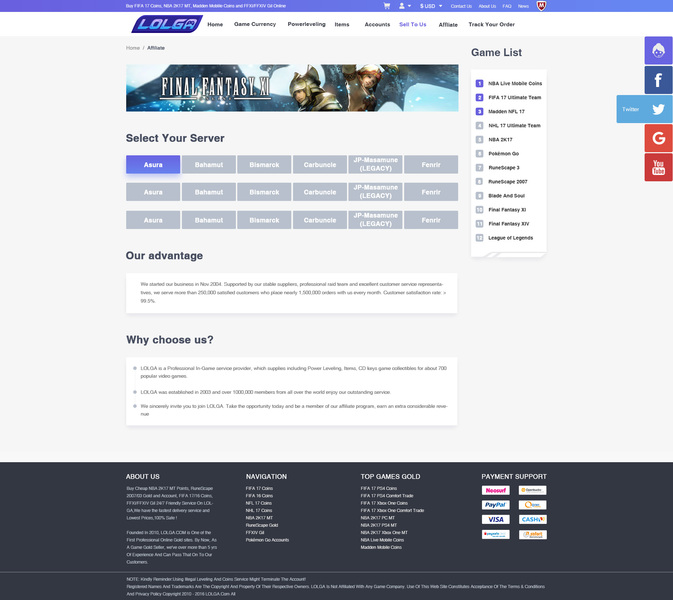This screenshot has height=600, width=673.
Task: Click footer FFXIV Gil link
Action: pos(255,533)
